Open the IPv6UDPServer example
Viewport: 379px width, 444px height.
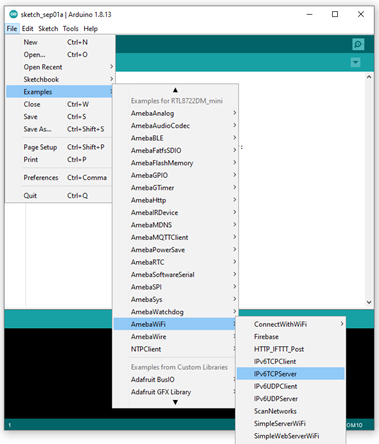coord(291,399)
